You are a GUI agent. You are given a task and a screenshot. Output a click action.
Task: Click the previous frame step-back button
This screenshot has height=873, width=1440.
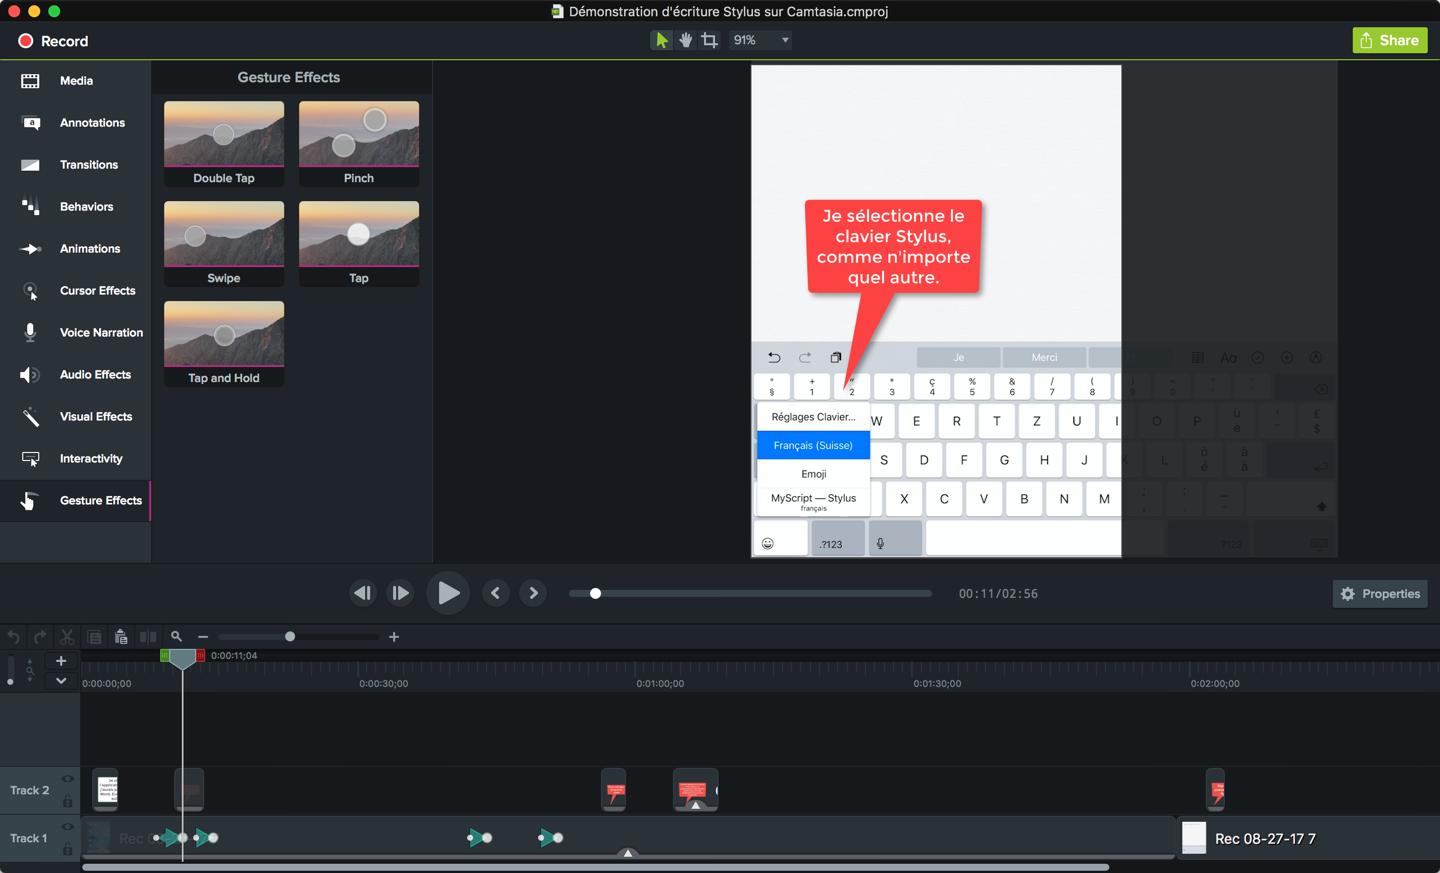tap(362, 594)
